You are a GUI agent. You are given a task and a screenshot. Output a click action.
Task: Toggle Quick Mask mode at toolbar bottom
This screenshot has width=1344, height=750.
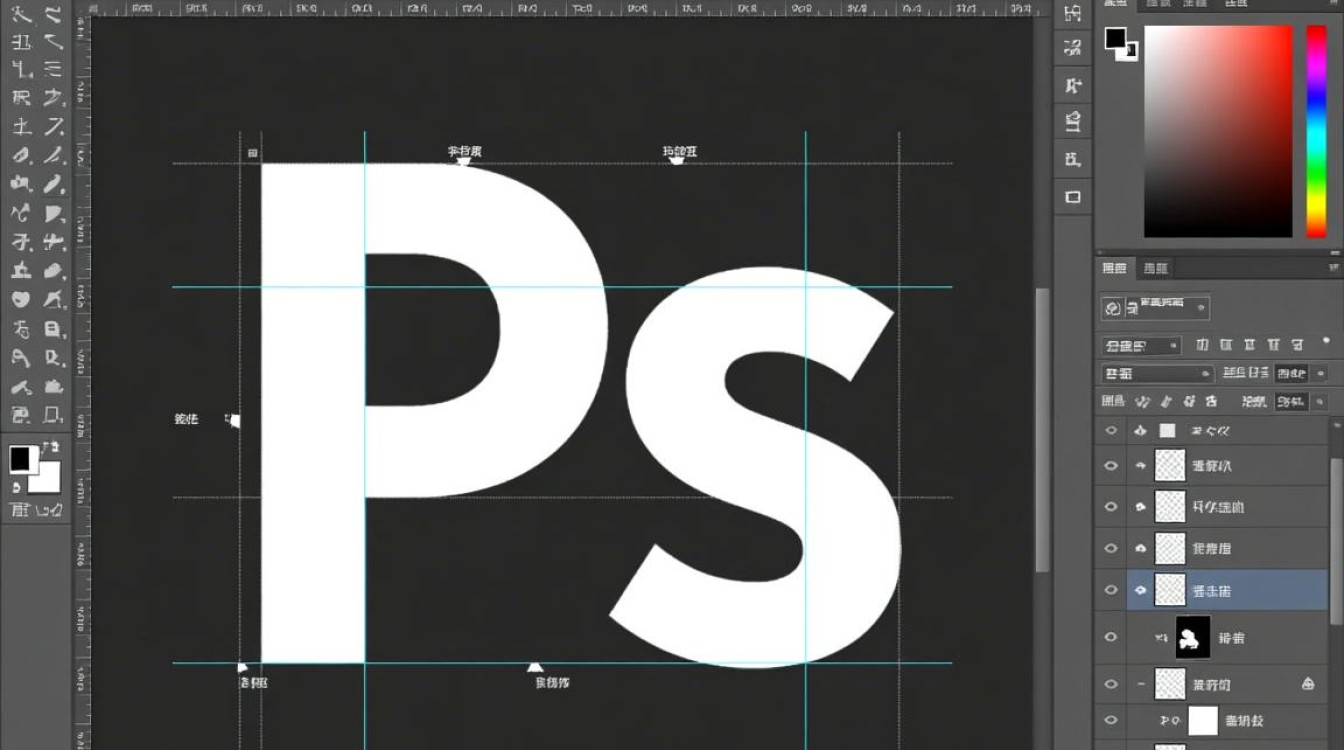tap(20, 510)
